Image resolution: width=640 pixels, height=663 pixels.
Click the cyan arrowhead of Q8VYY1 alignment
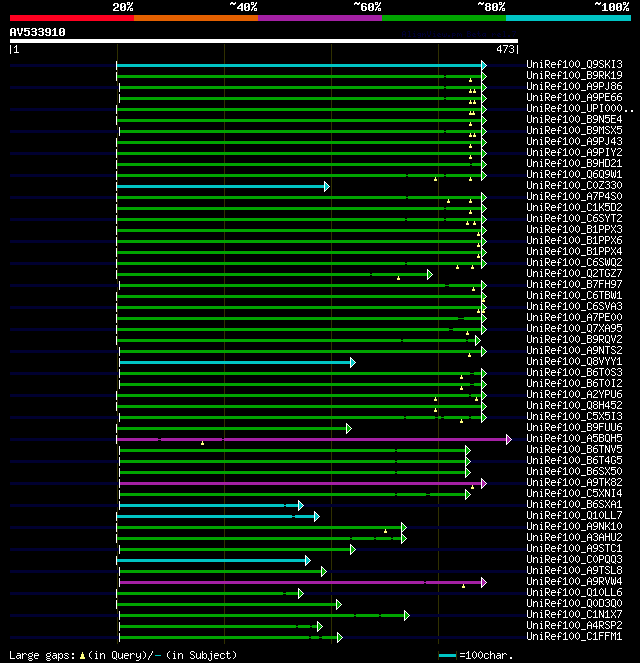(353, 362)
